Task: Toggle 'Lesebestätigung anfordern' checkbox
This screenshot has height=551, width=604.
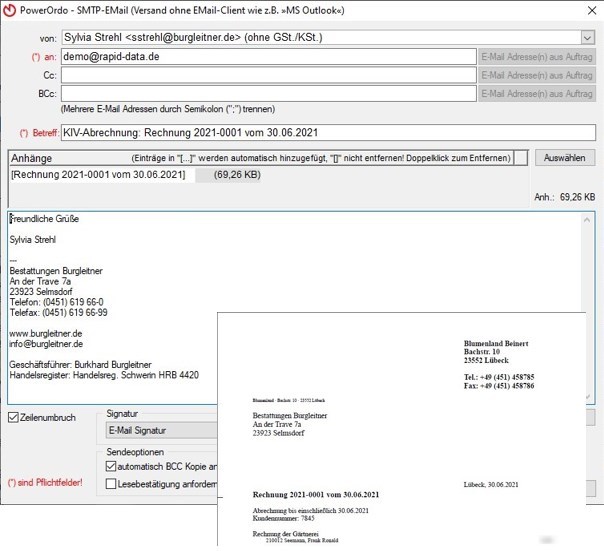Action: [x=111, y=484]
